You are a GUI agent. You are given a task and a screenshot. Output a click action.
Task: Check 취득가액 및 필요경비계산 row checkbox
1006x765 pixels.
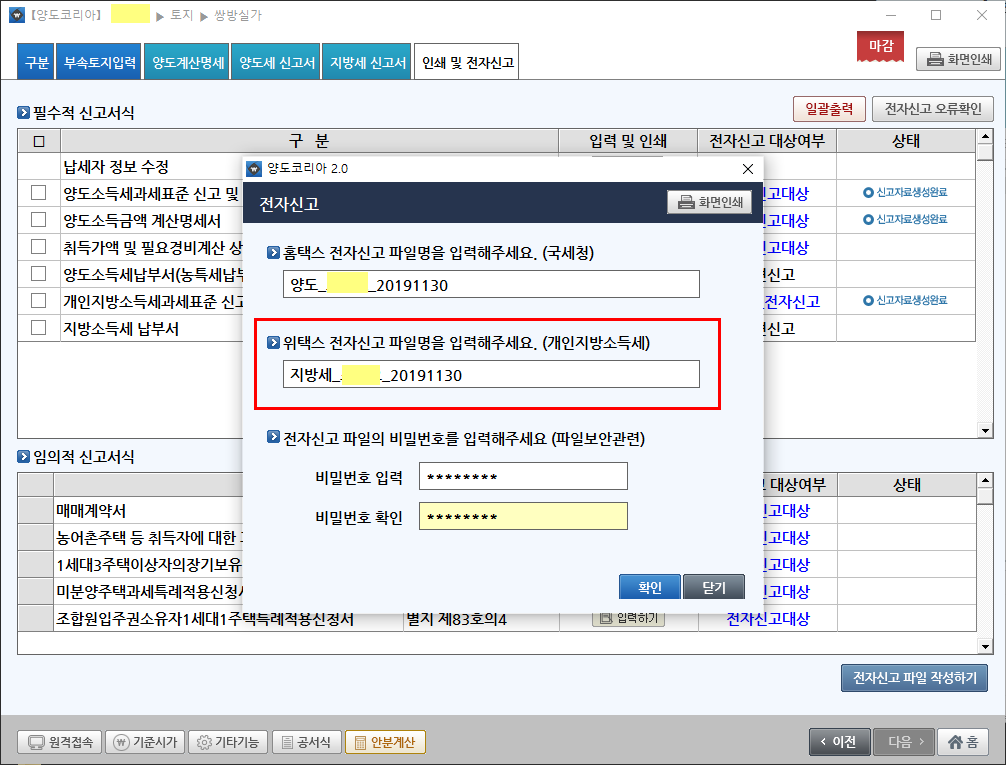coord(39,246)
